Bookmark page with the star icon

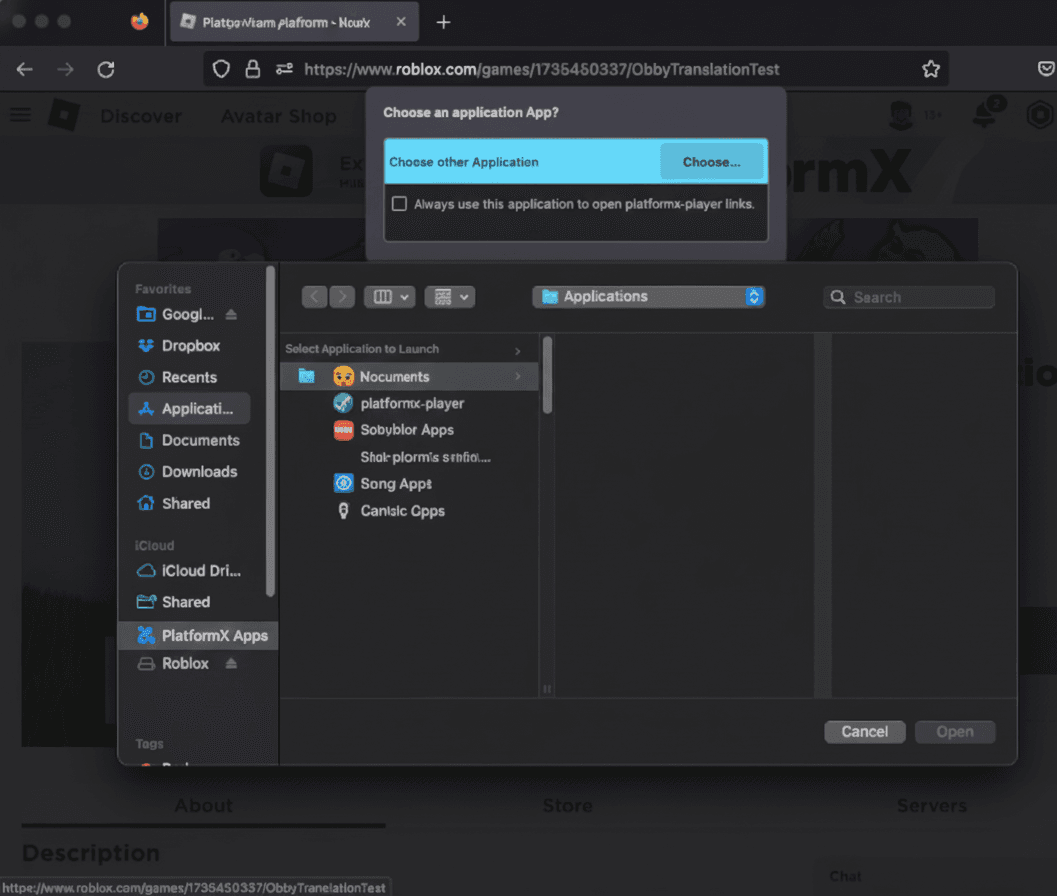point(930,69)
